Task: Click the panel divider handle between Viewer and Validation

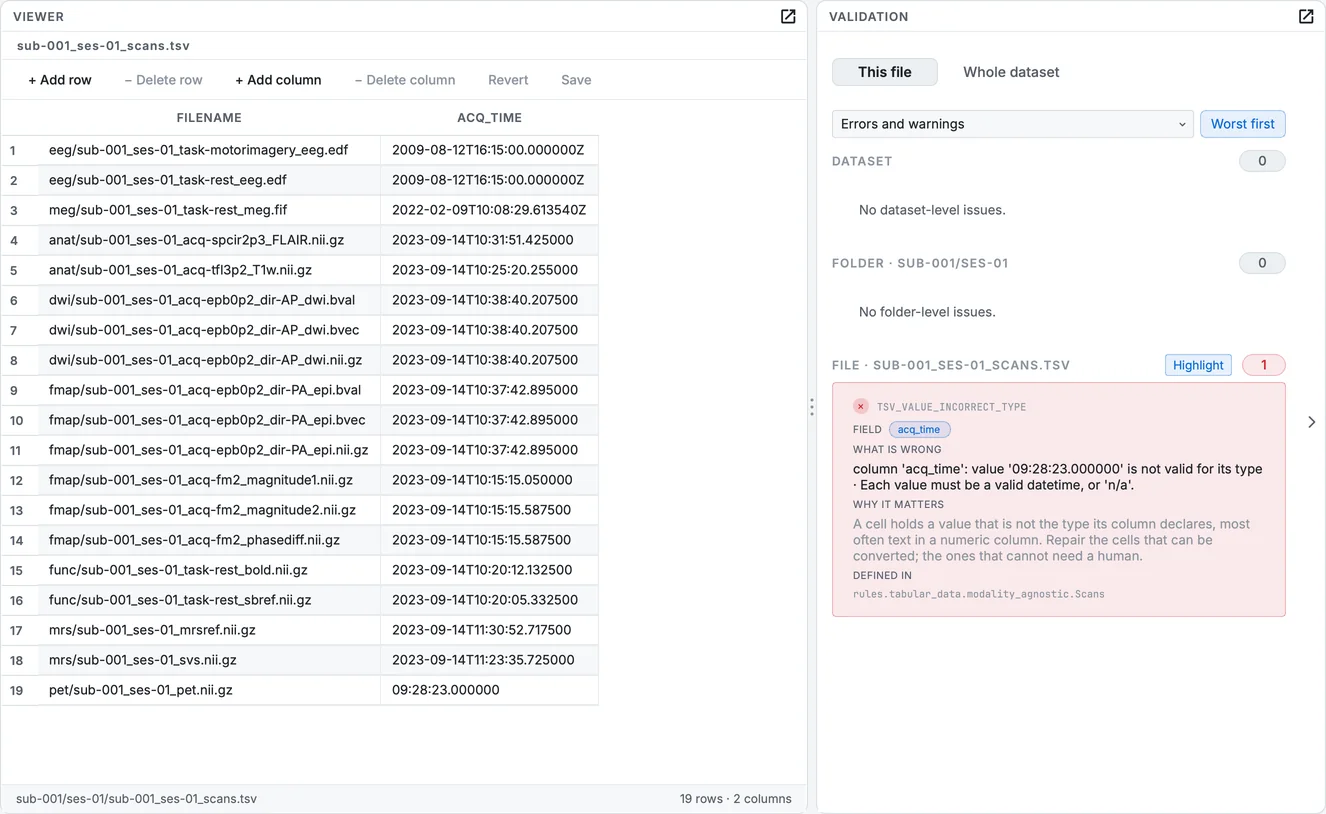Action: click(812, 407)
